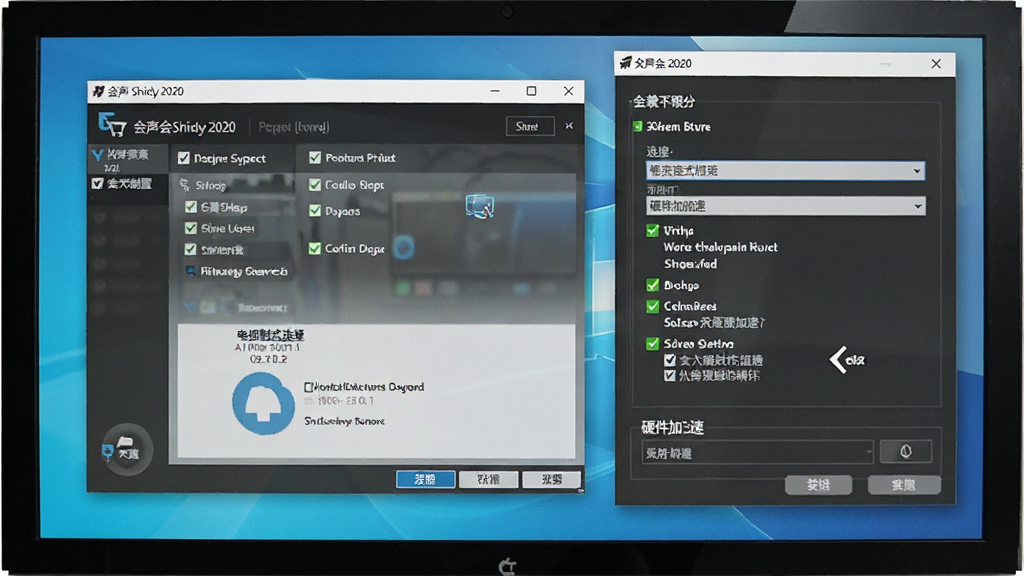The height and width of the screenshot is (576, 1024).
Task: Click the left gray button at right dialog bottom
Action: coord(818,485)
